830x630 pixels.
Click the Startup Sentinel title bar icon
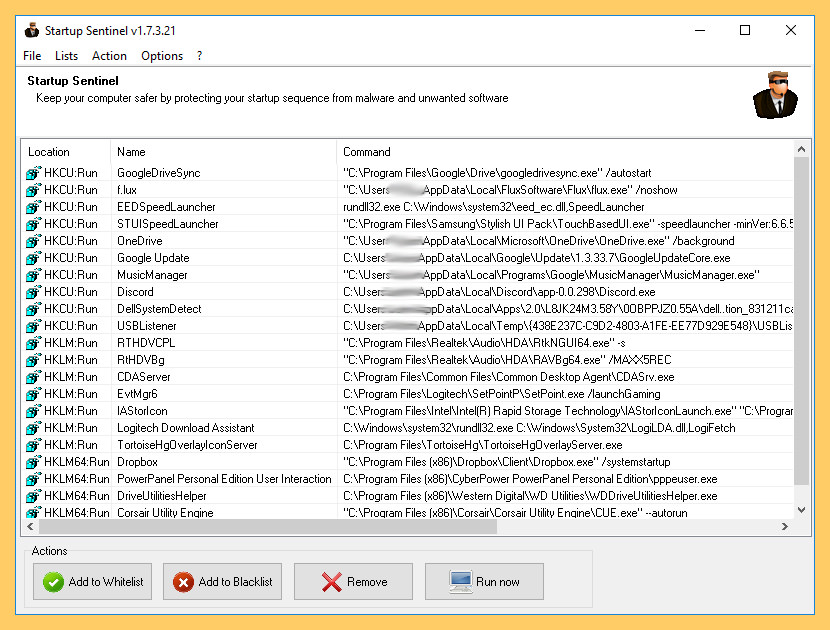click(x=32, y=30)
